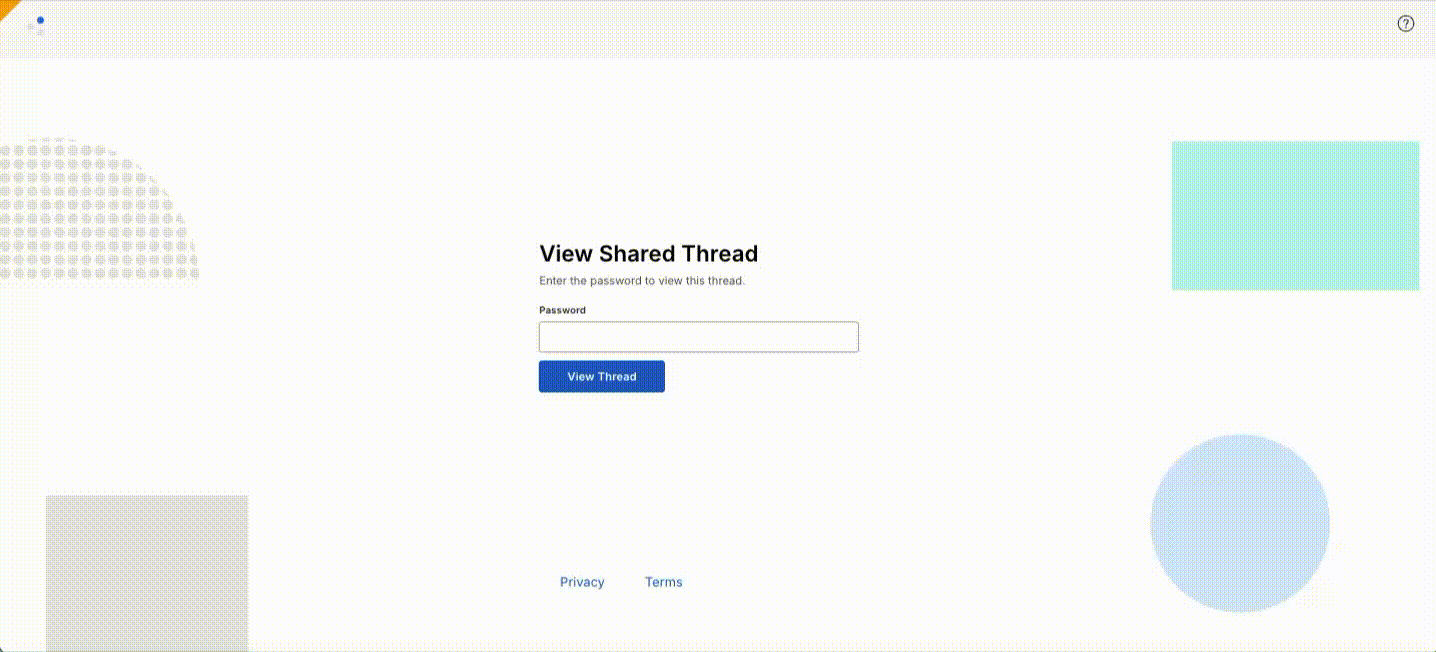
Task: Open help via the question mark icon
Action: tap(1405, 24)
